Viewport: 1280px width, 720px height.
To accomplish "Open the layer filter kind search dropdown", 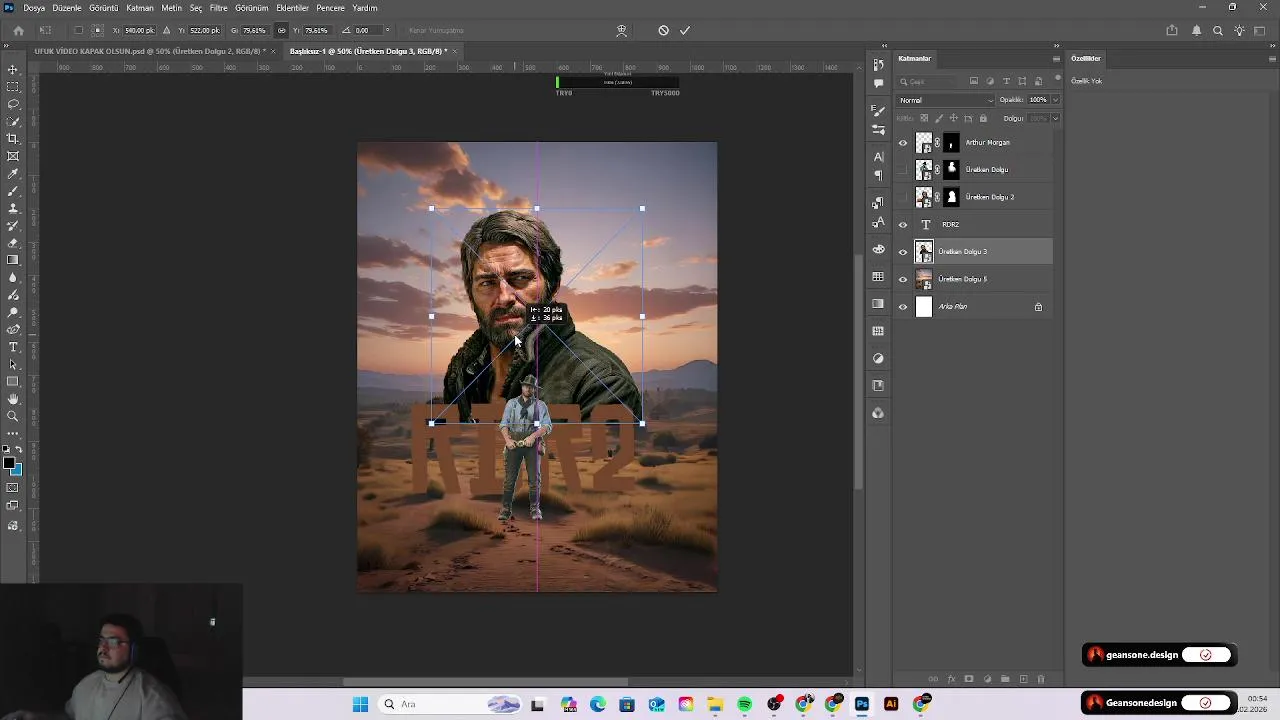I will point(930,81).
